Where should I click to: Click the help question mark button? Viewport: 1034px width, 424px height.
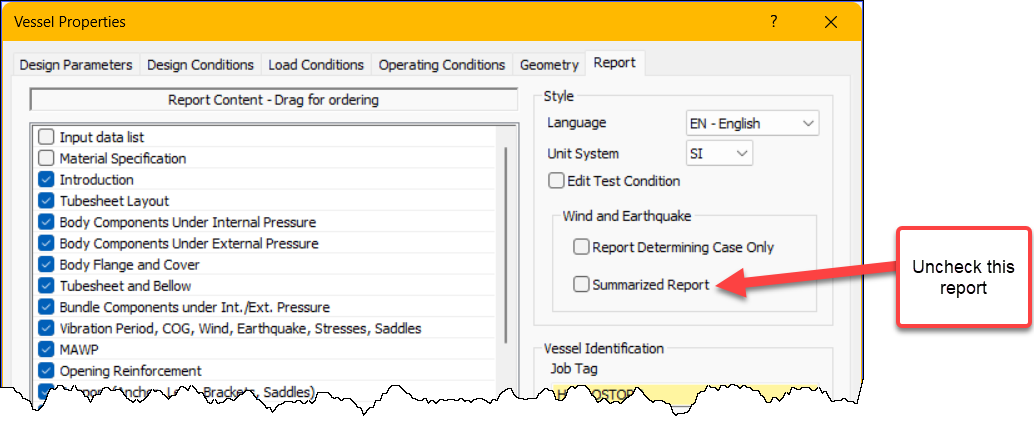click(774, 22)
